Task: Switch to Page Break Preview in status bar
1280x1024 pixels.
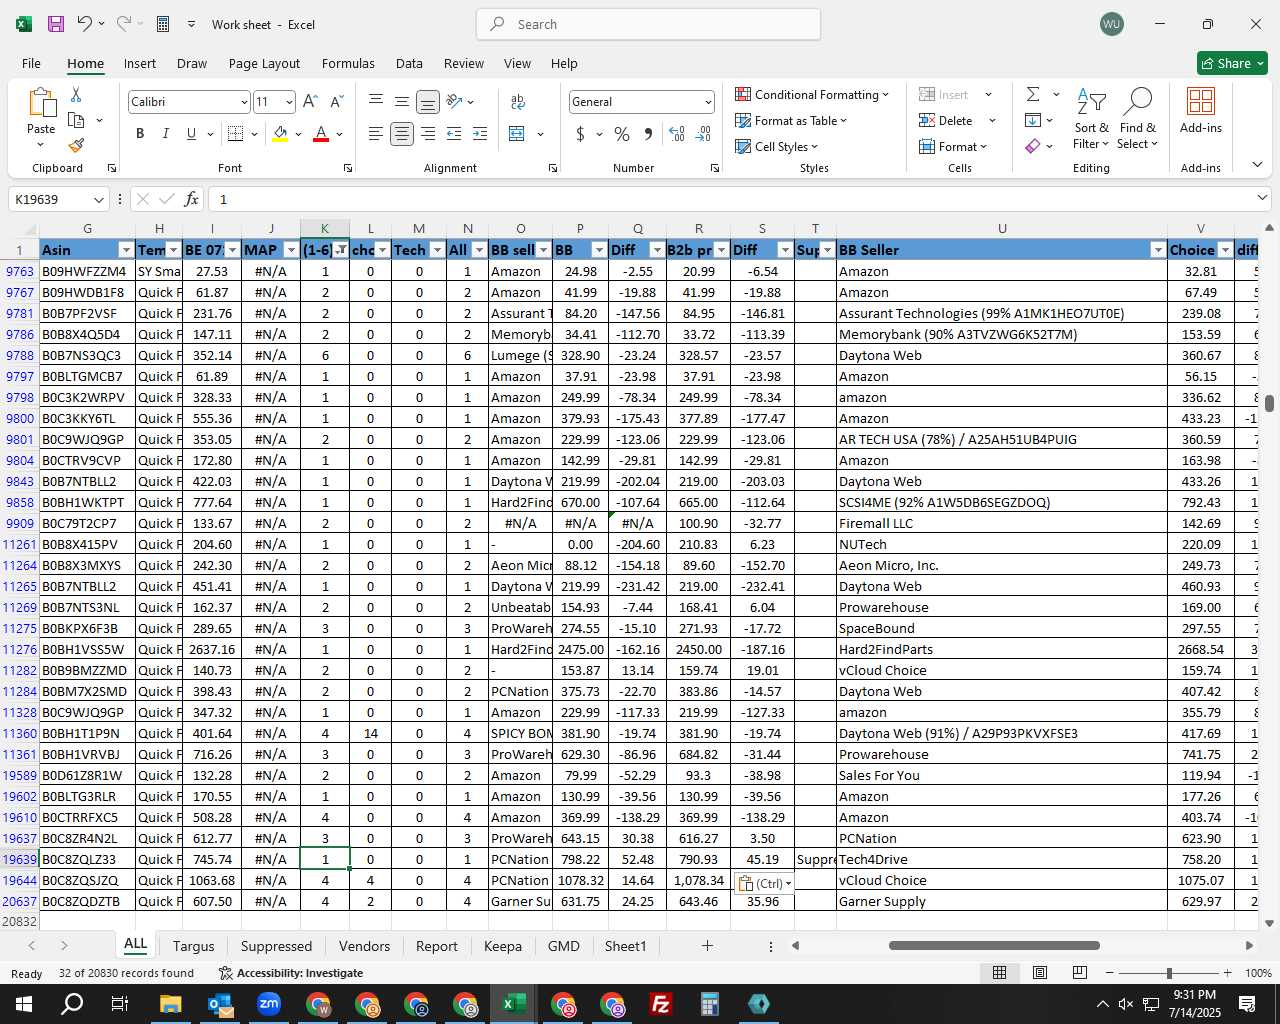Action: point(1080,972)
